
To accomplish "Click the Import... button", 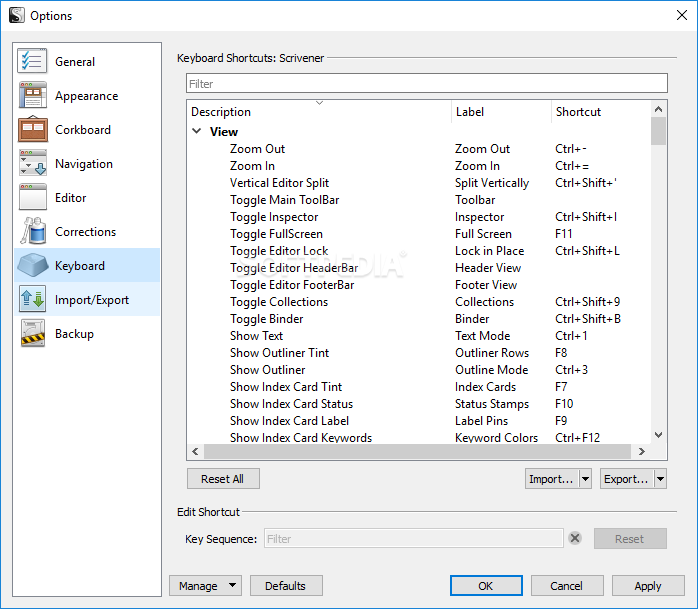I will pyautogui.click(x=552, y=479).
